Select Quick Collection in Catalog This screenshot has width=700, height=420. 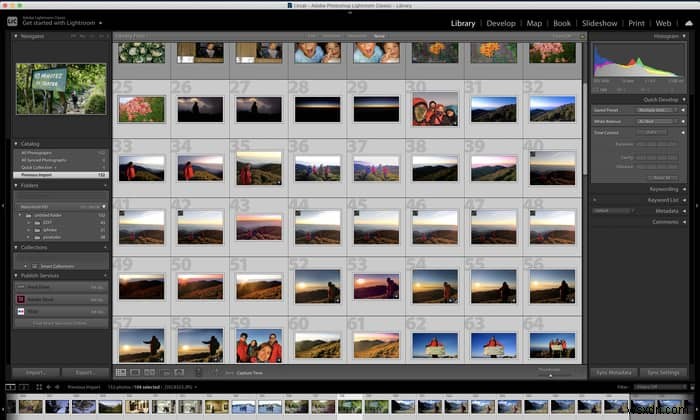tap(60, 167)
